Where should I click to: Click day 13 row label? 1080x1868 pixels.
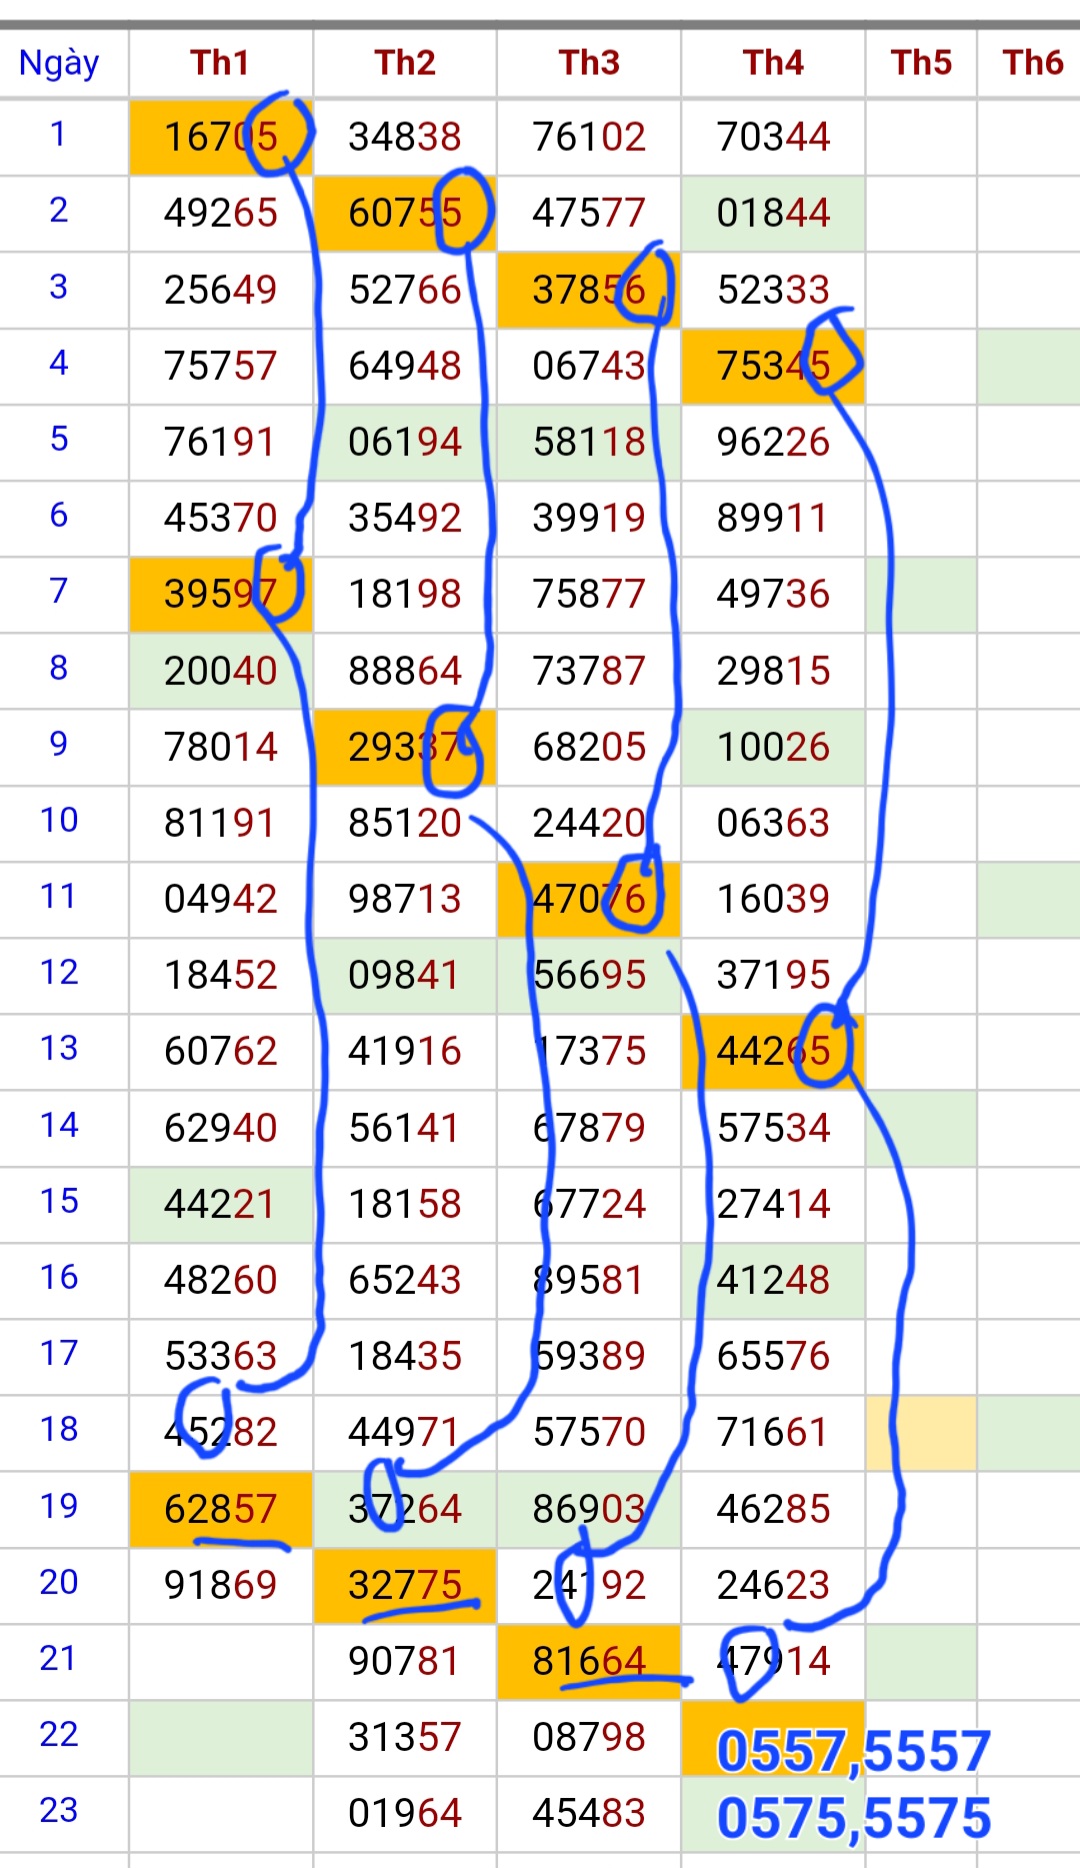click(x=58, y=1048)
